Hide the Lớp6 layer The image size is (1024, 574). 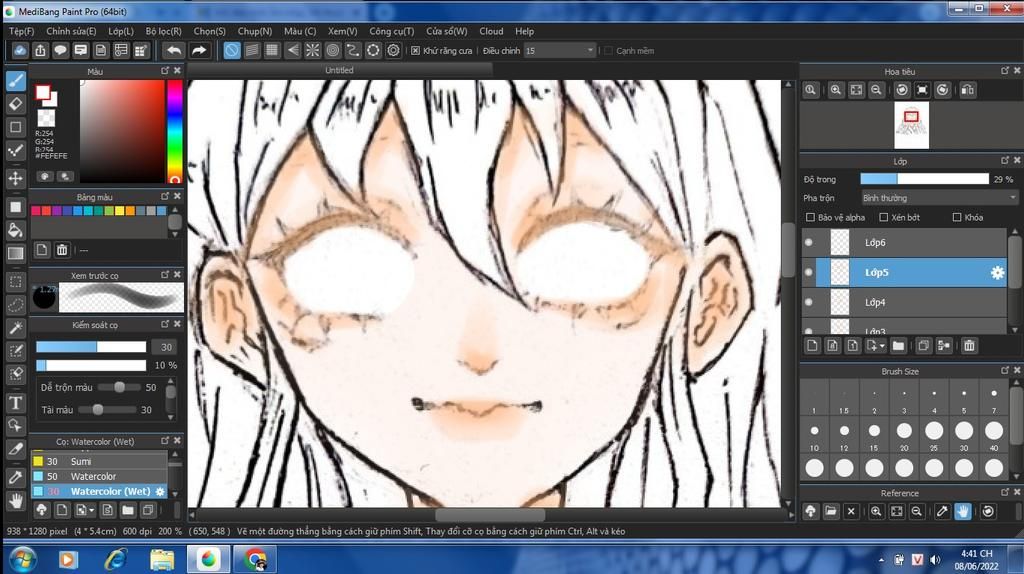coord(809,242)
